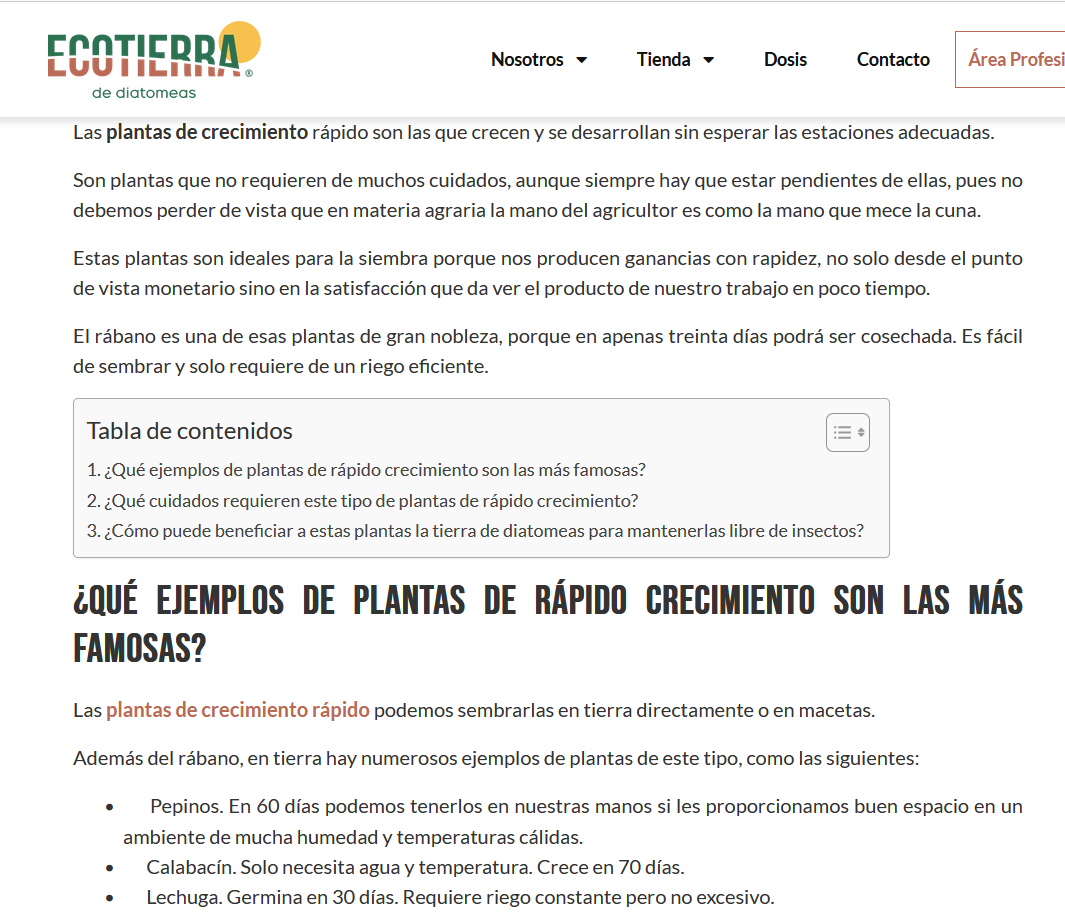
Task: Follow the 'plantas de crecimiento rápido' red link
Action: tap(238, 710)
